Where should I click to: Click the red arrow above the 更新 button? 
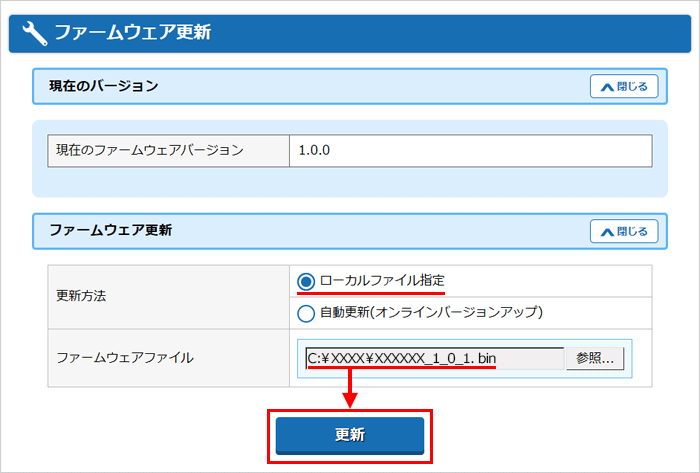(x=349, y=389)
